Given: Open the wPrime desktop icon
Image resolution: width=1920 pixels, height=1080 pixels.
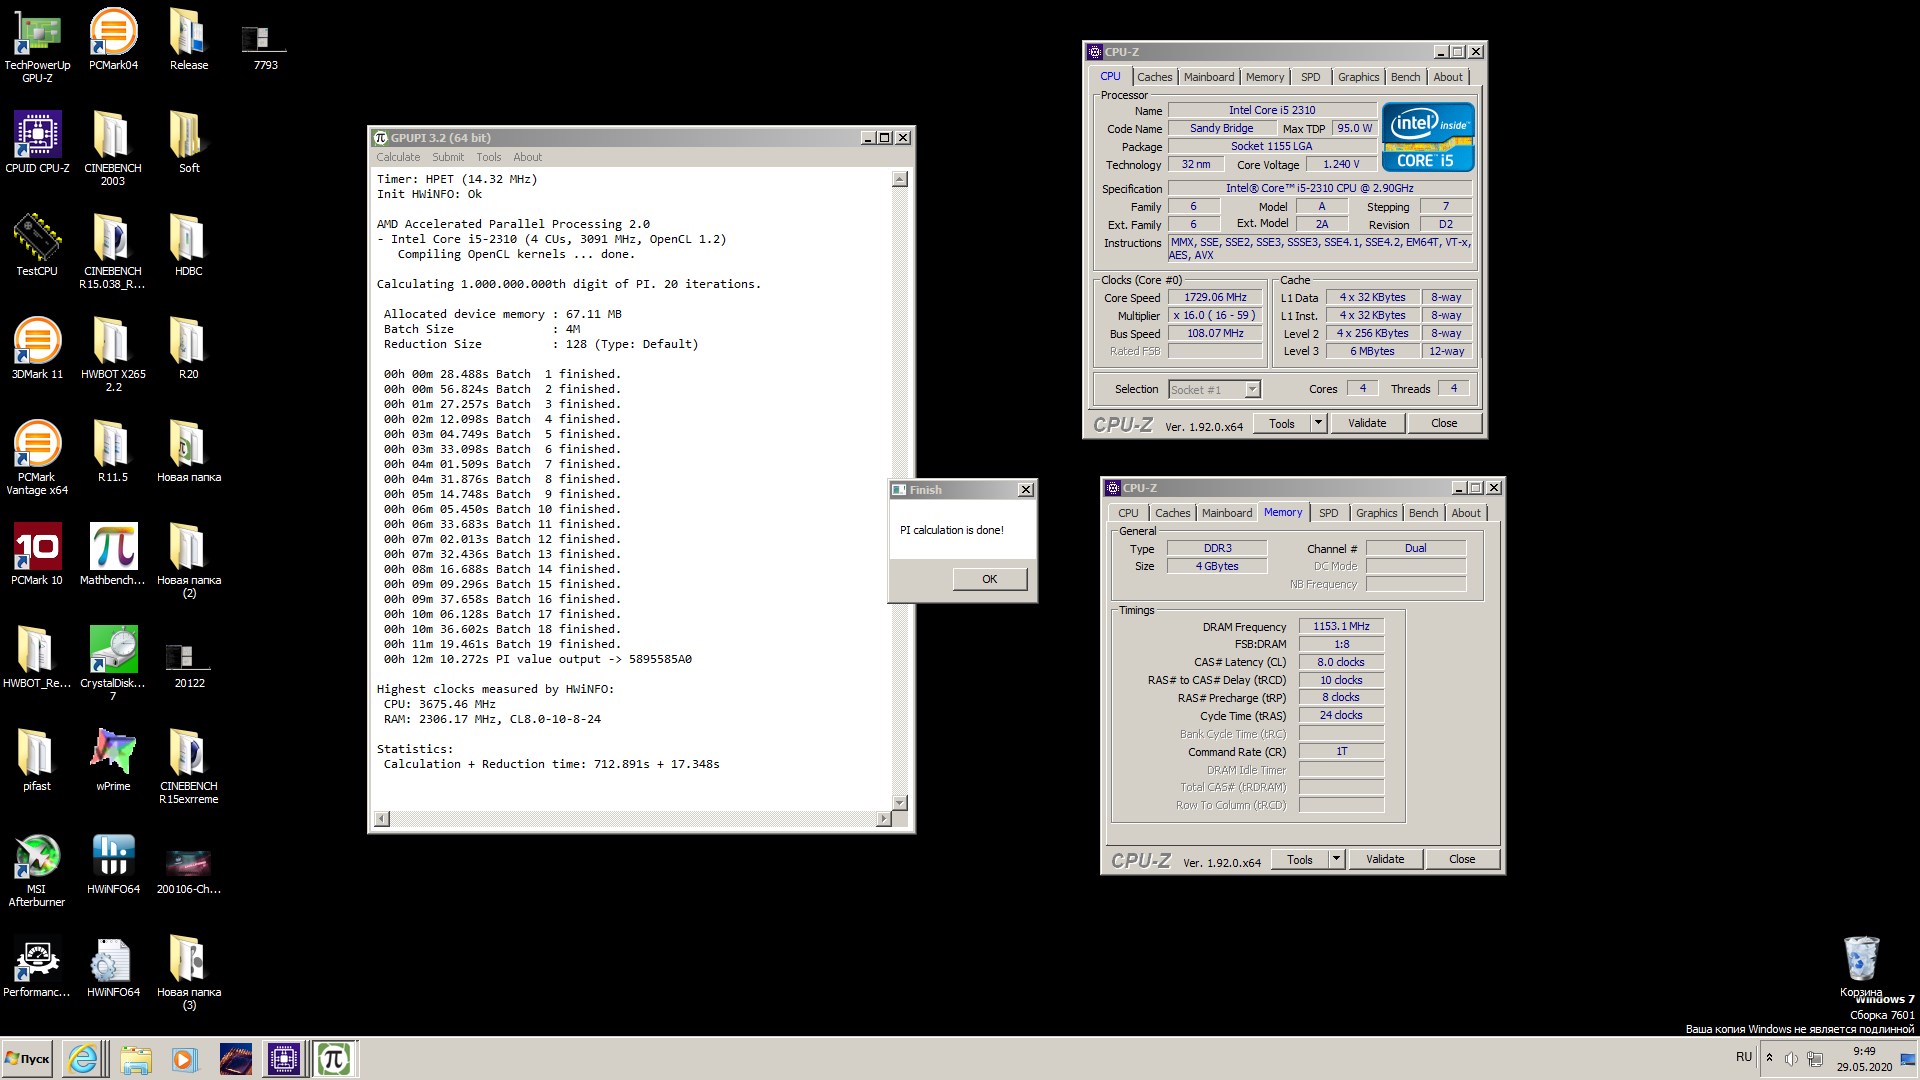Looking at the screenshot, I should 113,760.
